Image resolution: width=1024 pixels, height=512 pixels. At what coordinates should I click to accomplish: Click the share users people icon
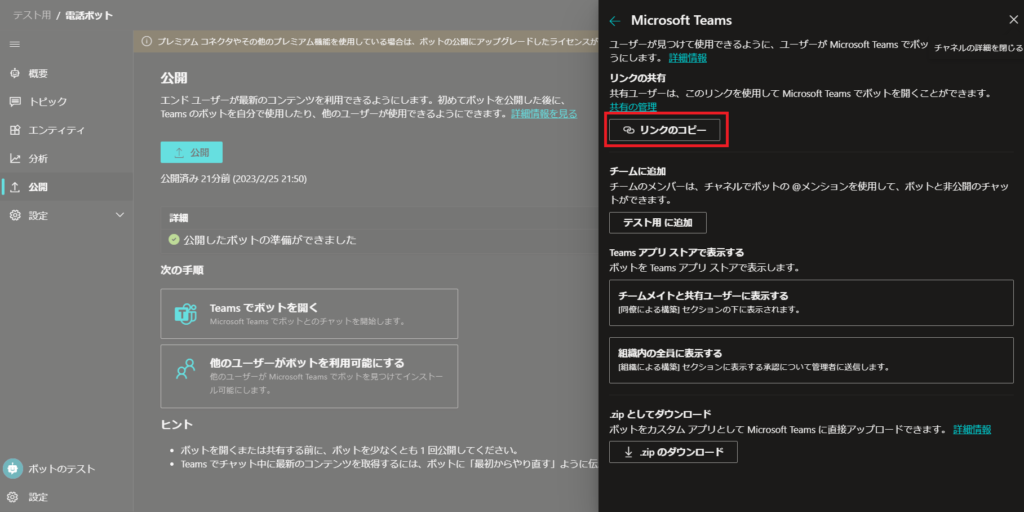[x=186, y=368]
